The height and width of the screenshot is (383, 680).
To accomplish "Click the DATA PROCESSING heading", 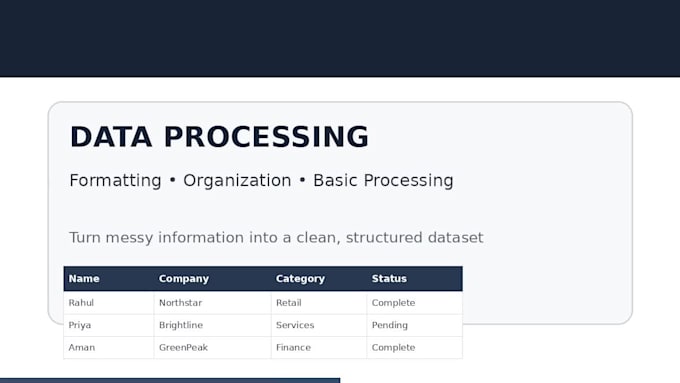I will [x=219, y=137].
